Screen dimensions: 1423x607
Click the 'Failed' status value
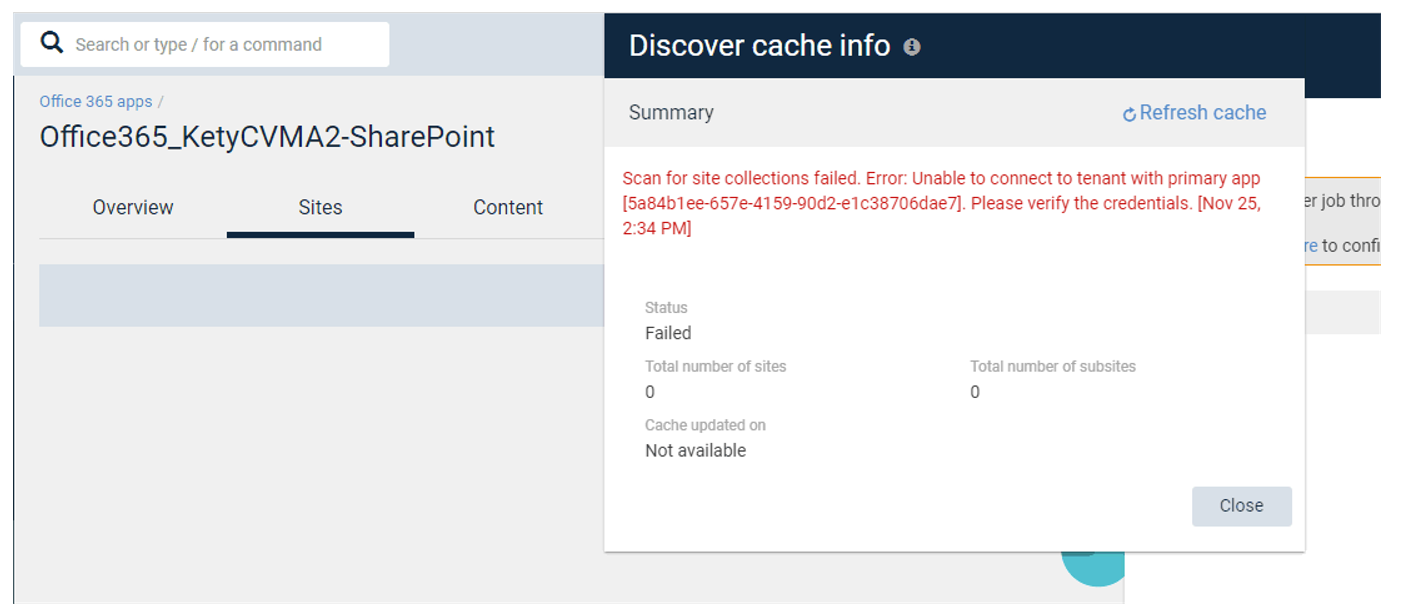(x=668, y=333)
